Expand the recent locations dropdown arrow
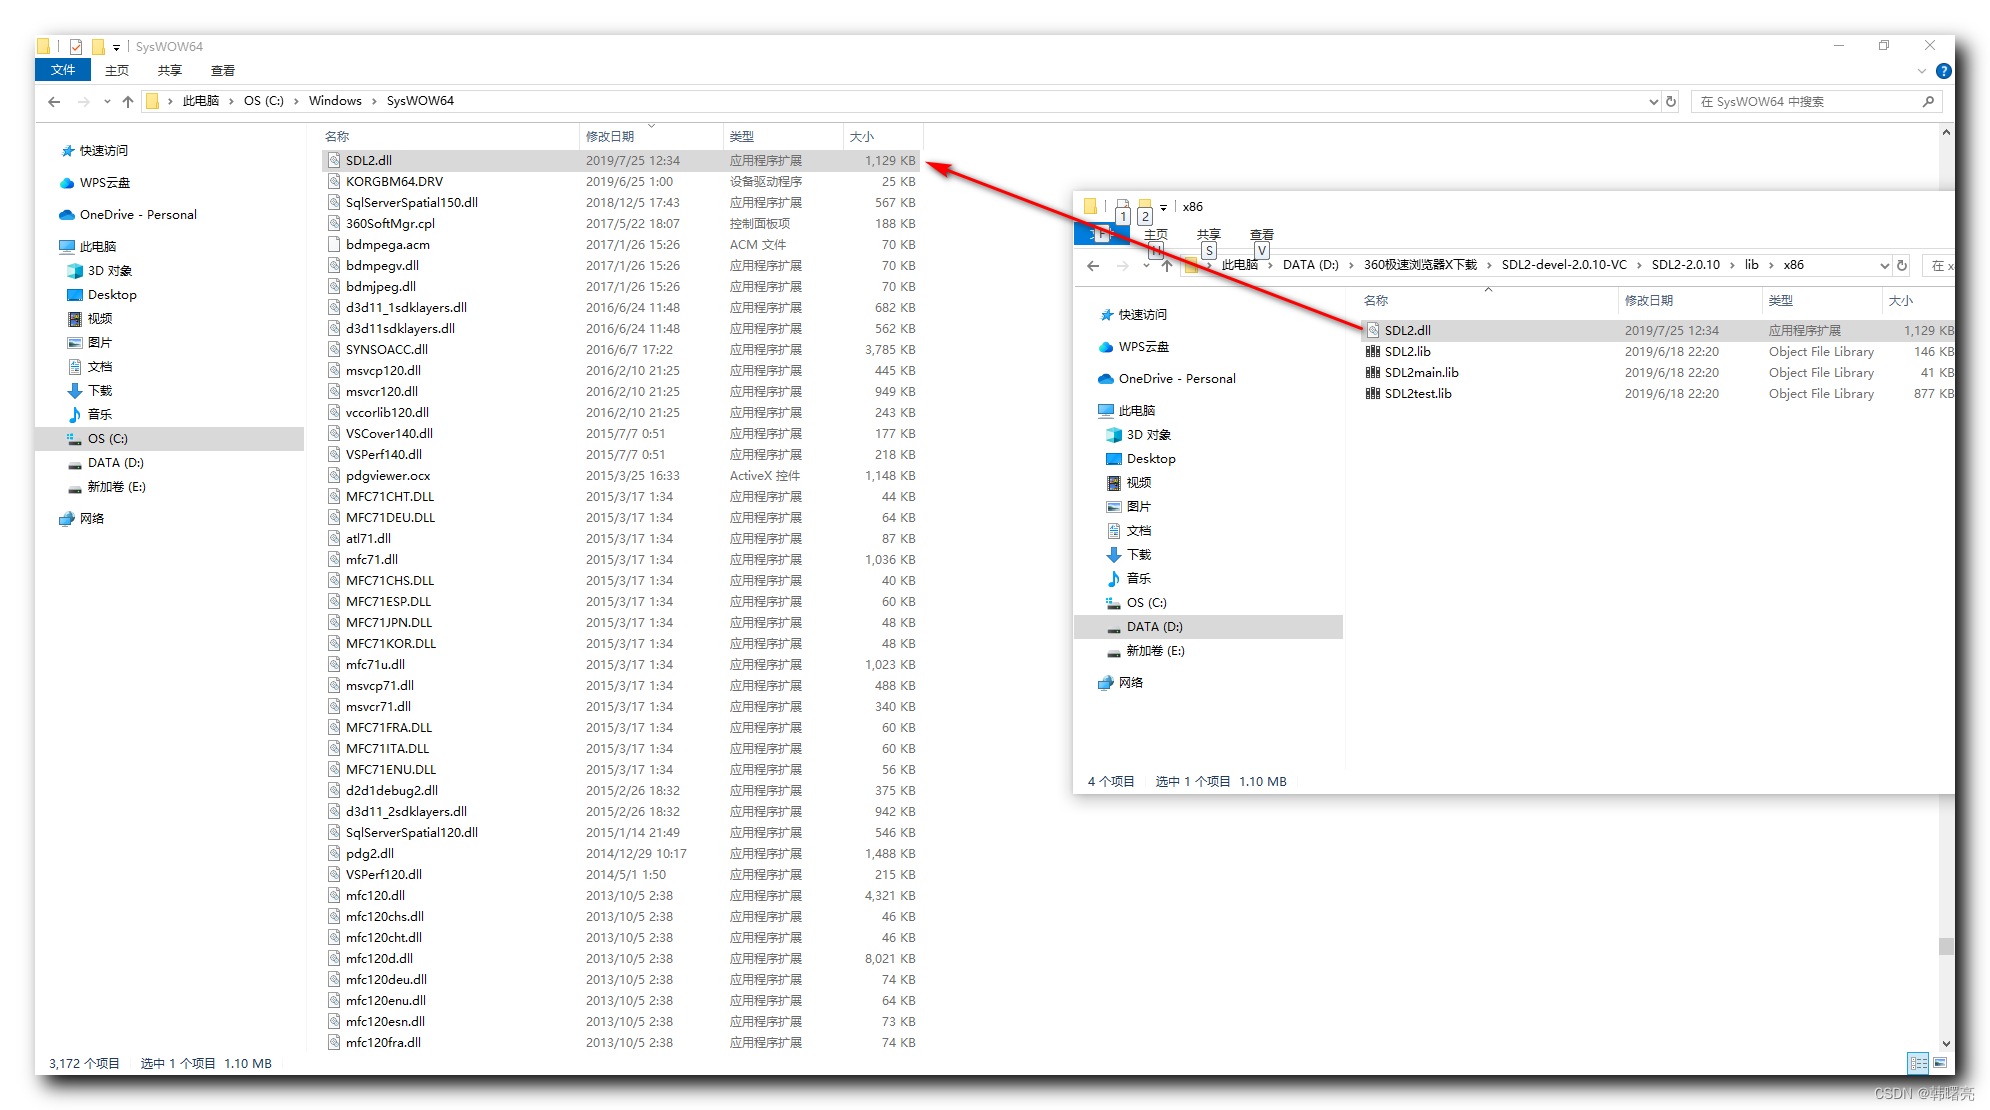The height and width of the screenshot is (1110, 1990). pos(106,101)
